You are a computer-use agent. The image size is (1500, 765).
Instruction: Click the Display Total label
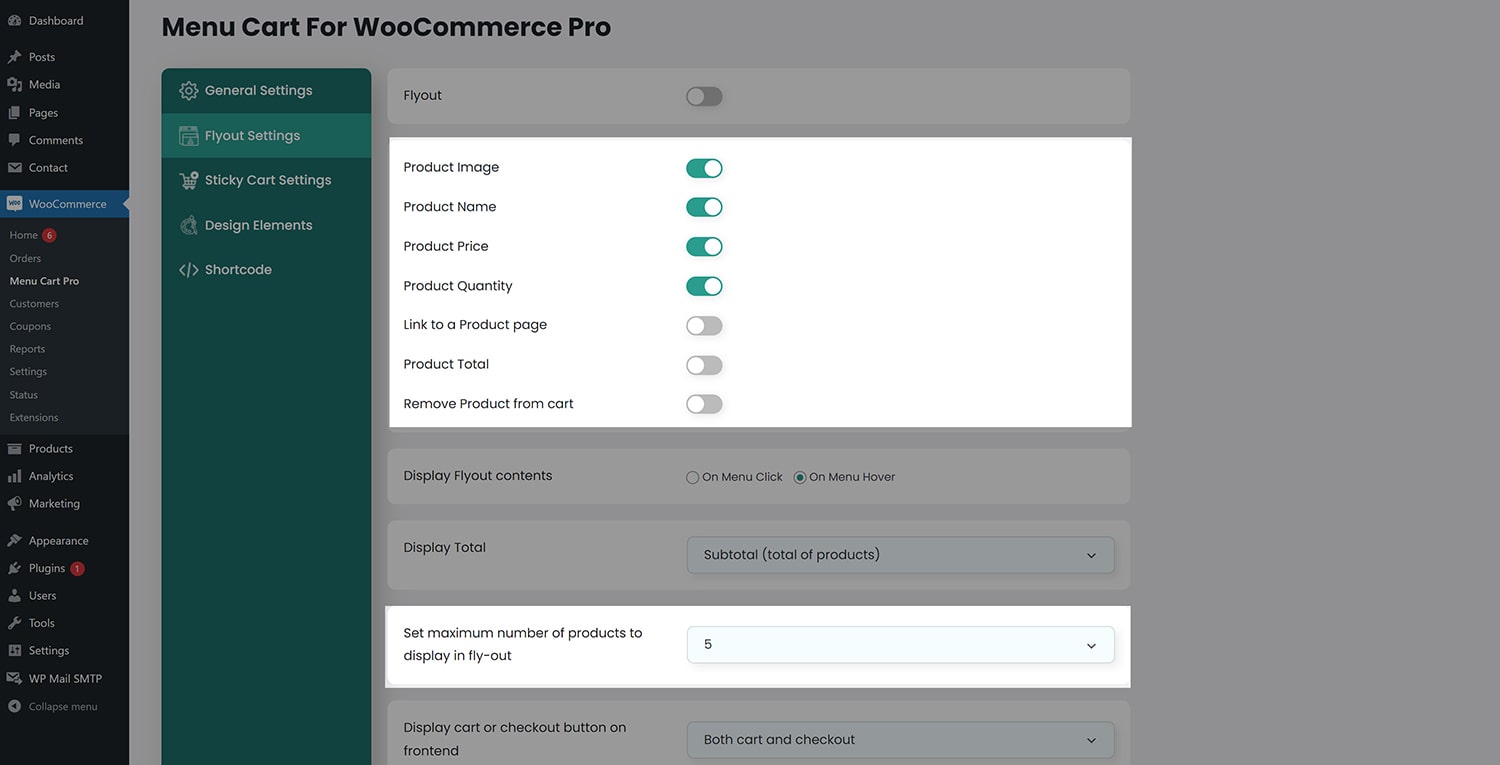445,548
